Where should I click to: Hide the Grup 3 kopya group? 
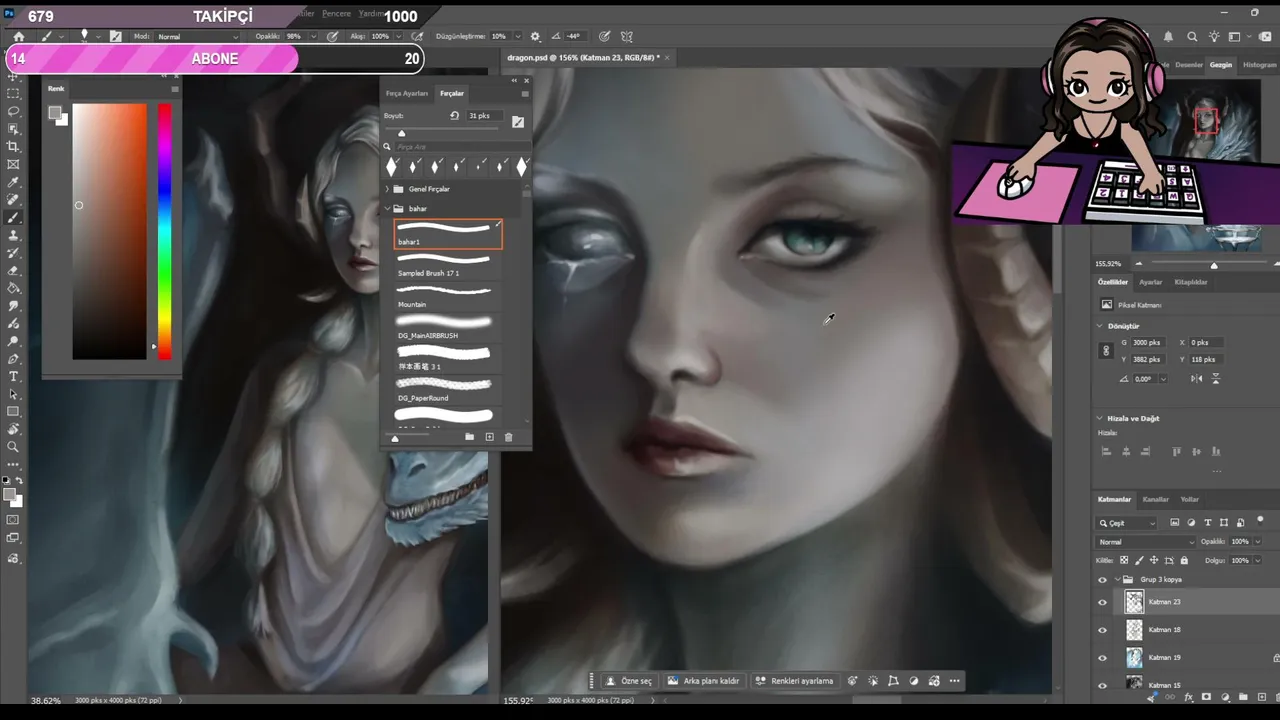pos(1102,579)
